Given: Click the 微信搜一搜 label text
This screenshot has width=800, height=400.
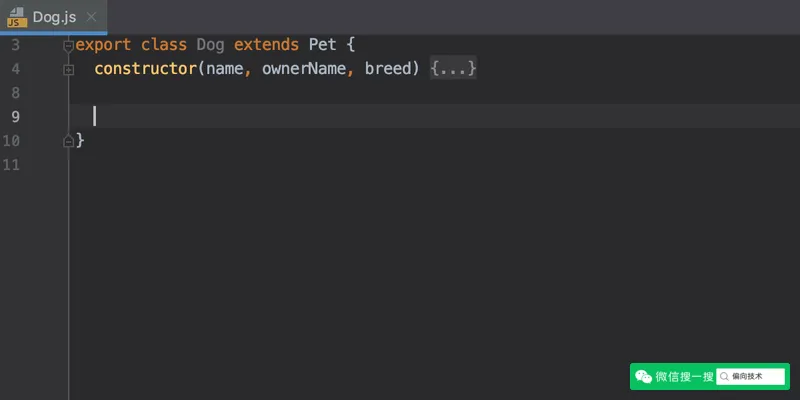Looking at the screenshot, I should click(x=684, y=377).
